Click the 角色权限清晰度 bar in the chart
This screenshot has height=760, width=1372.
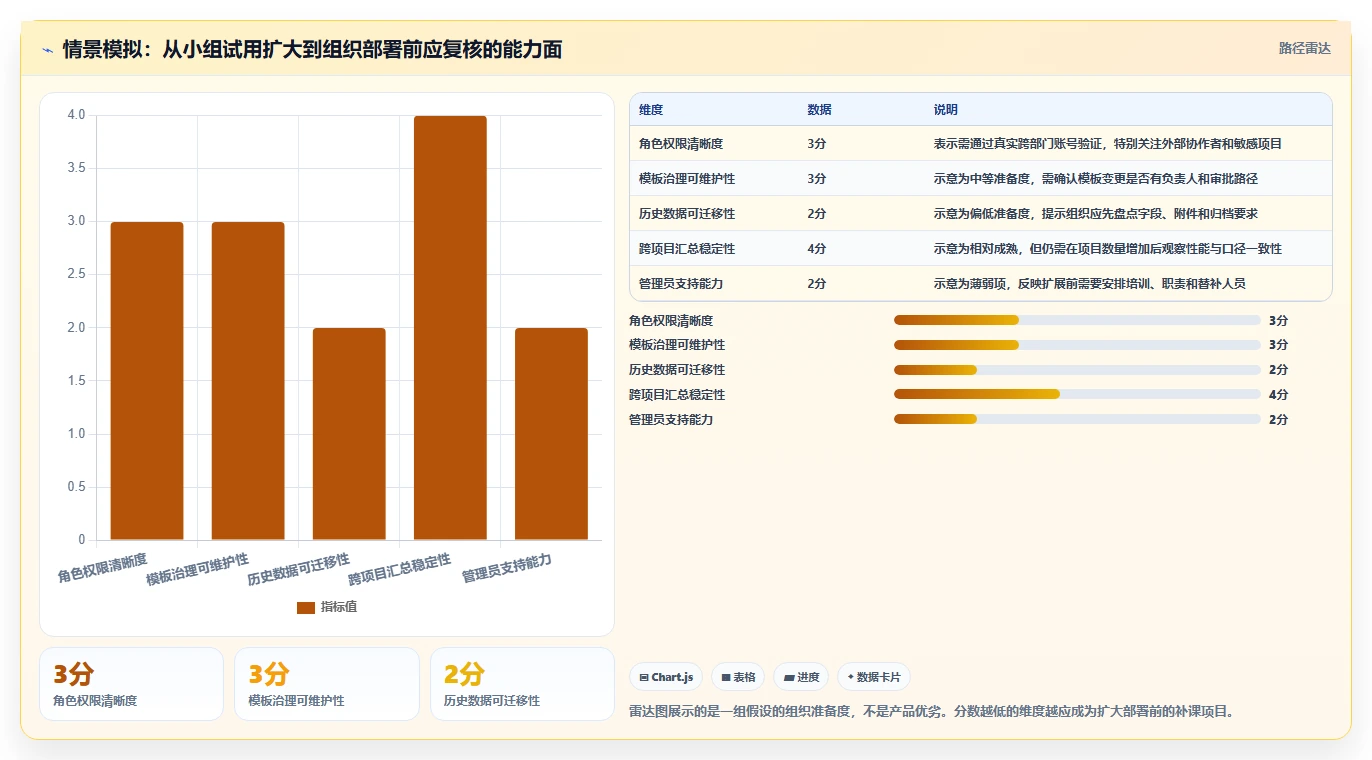click(x=147, y=381)
